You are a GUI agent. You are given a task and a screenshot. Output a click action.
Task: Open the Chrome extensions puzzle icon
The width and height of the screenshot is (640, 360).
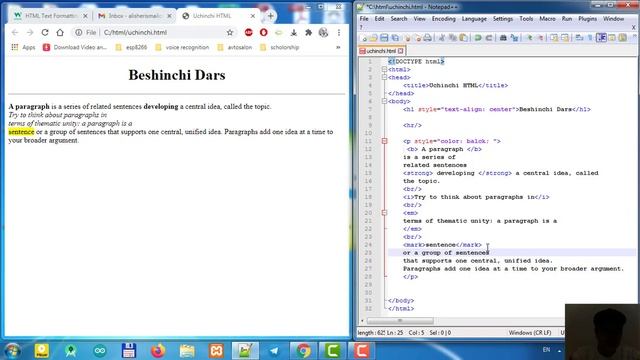(x=308, y=32)
